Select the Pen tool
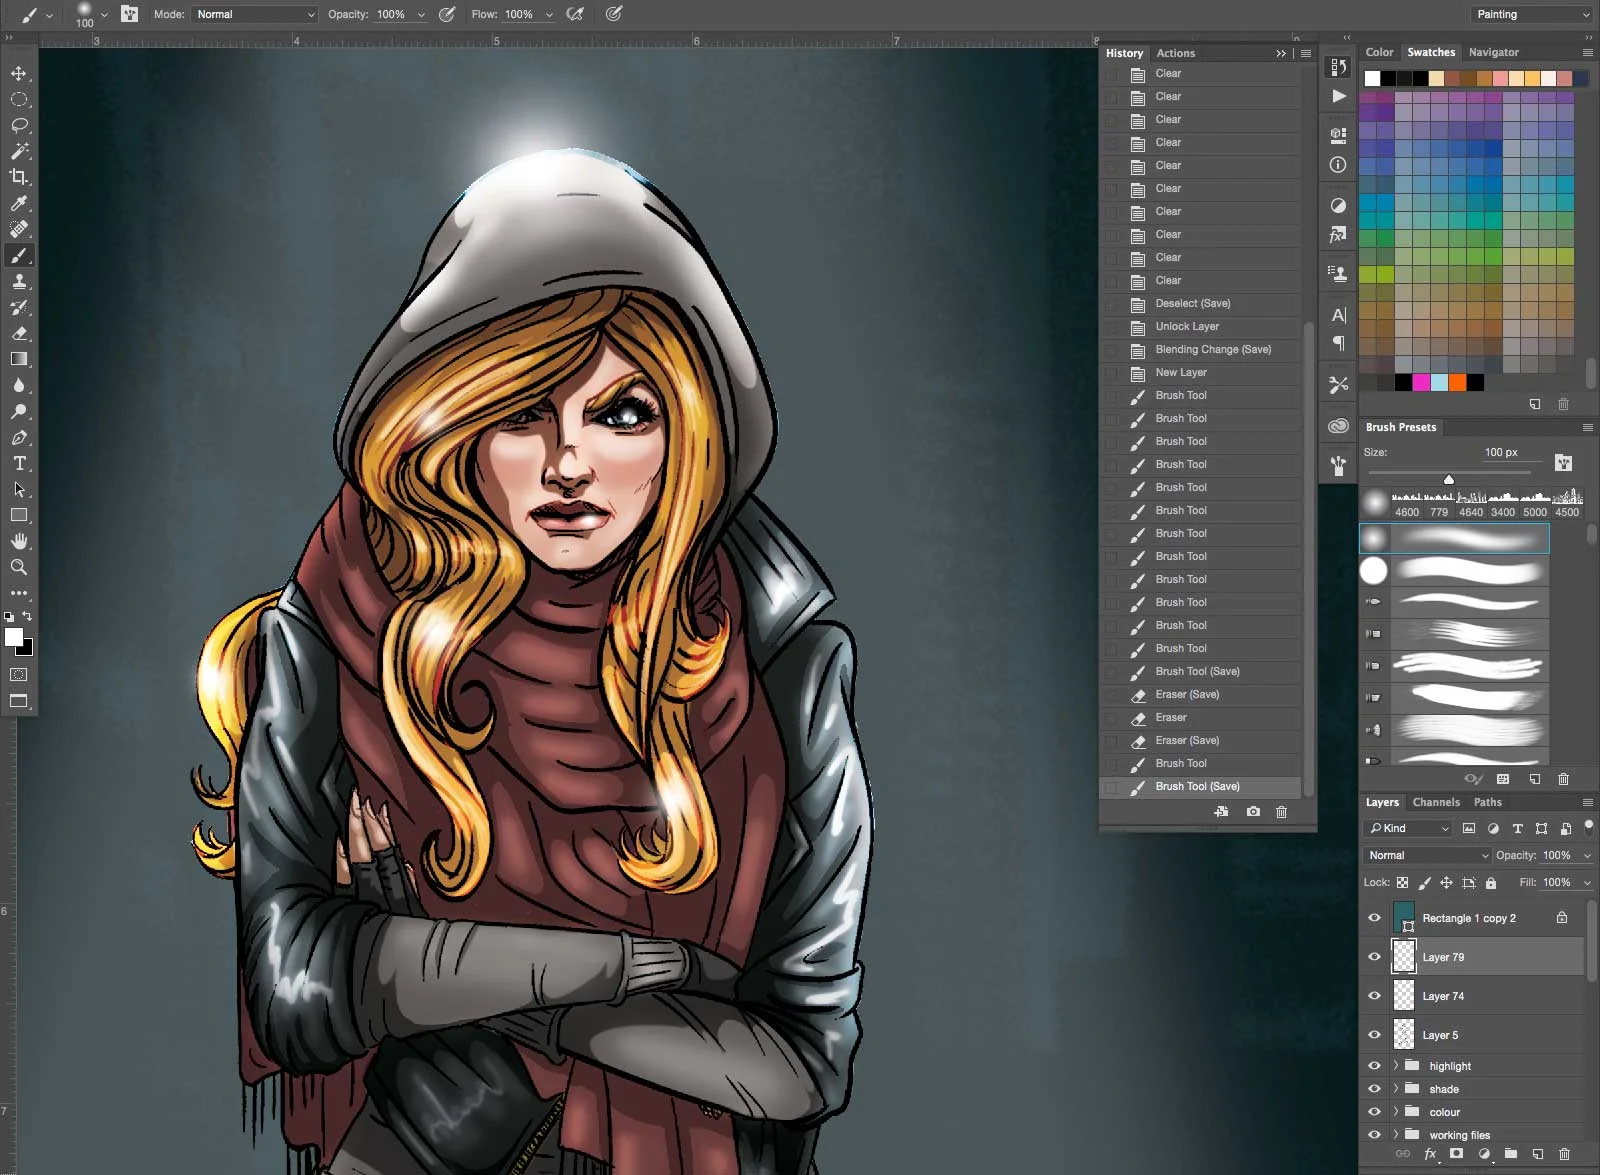1600x1175 pixels. (19, 437)
